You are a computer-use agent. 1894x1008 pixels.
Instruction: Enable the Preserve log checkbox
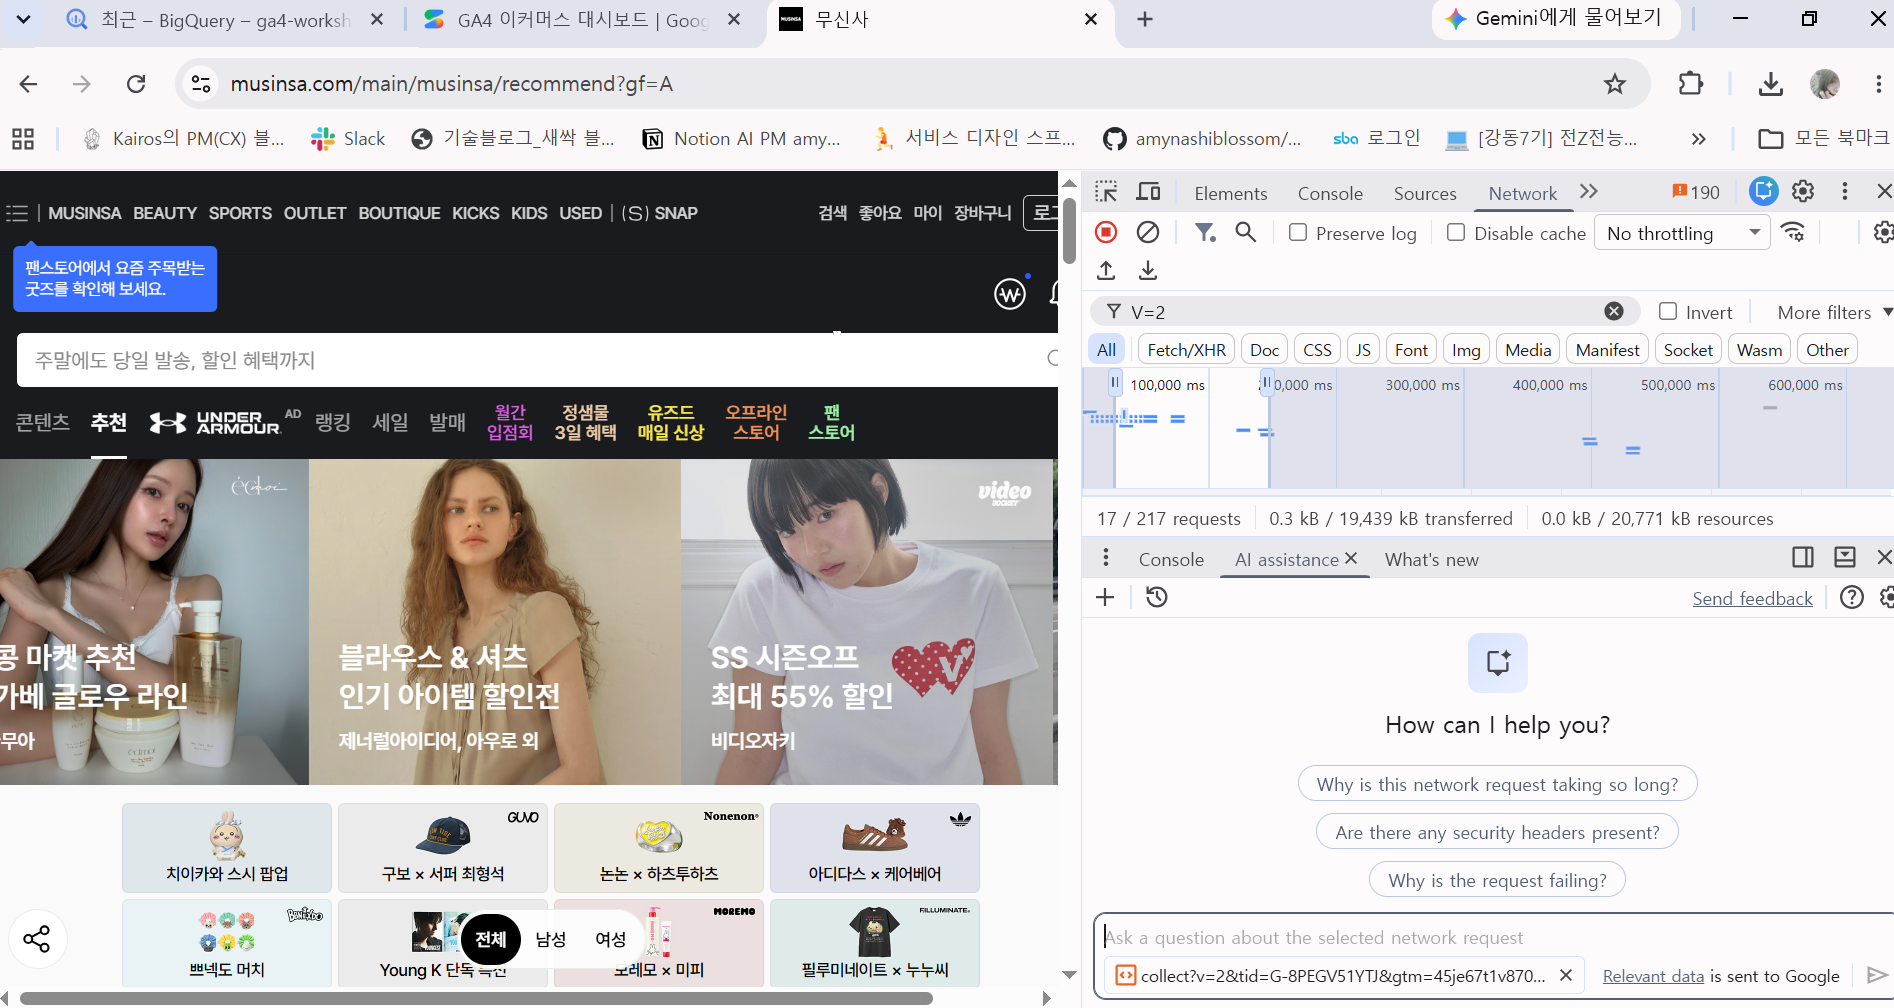click(x=1298, y=232)
